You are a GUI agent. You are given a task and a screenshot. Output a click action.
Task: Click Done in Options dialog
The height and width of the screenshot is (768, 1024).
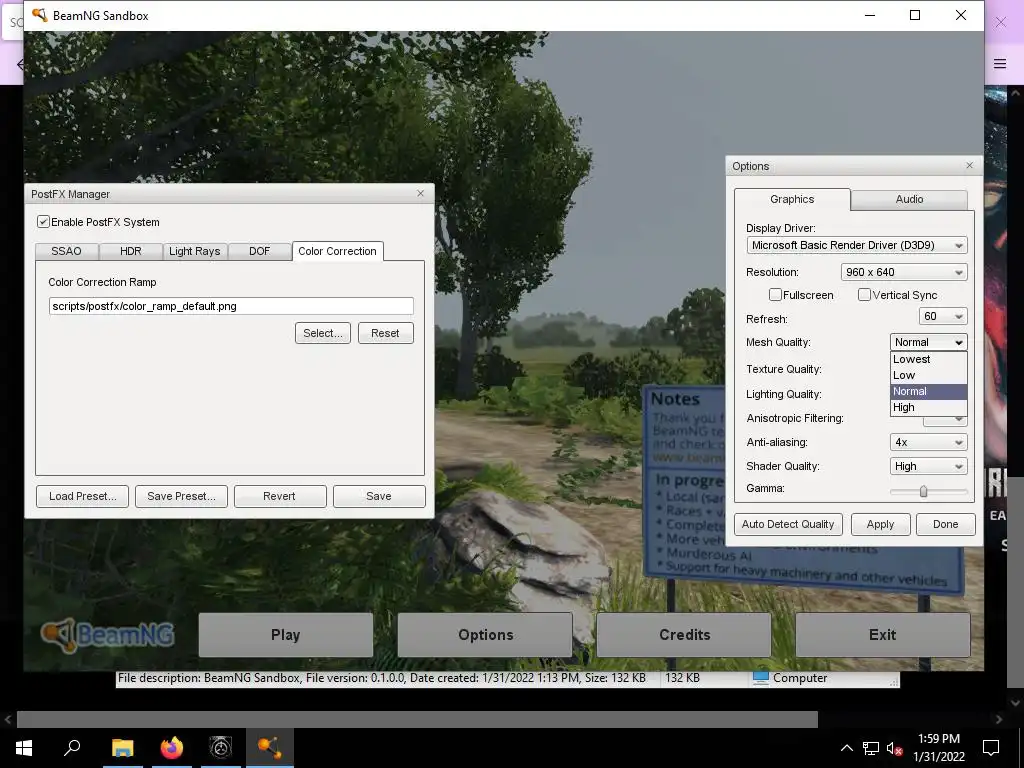(946, 524)
